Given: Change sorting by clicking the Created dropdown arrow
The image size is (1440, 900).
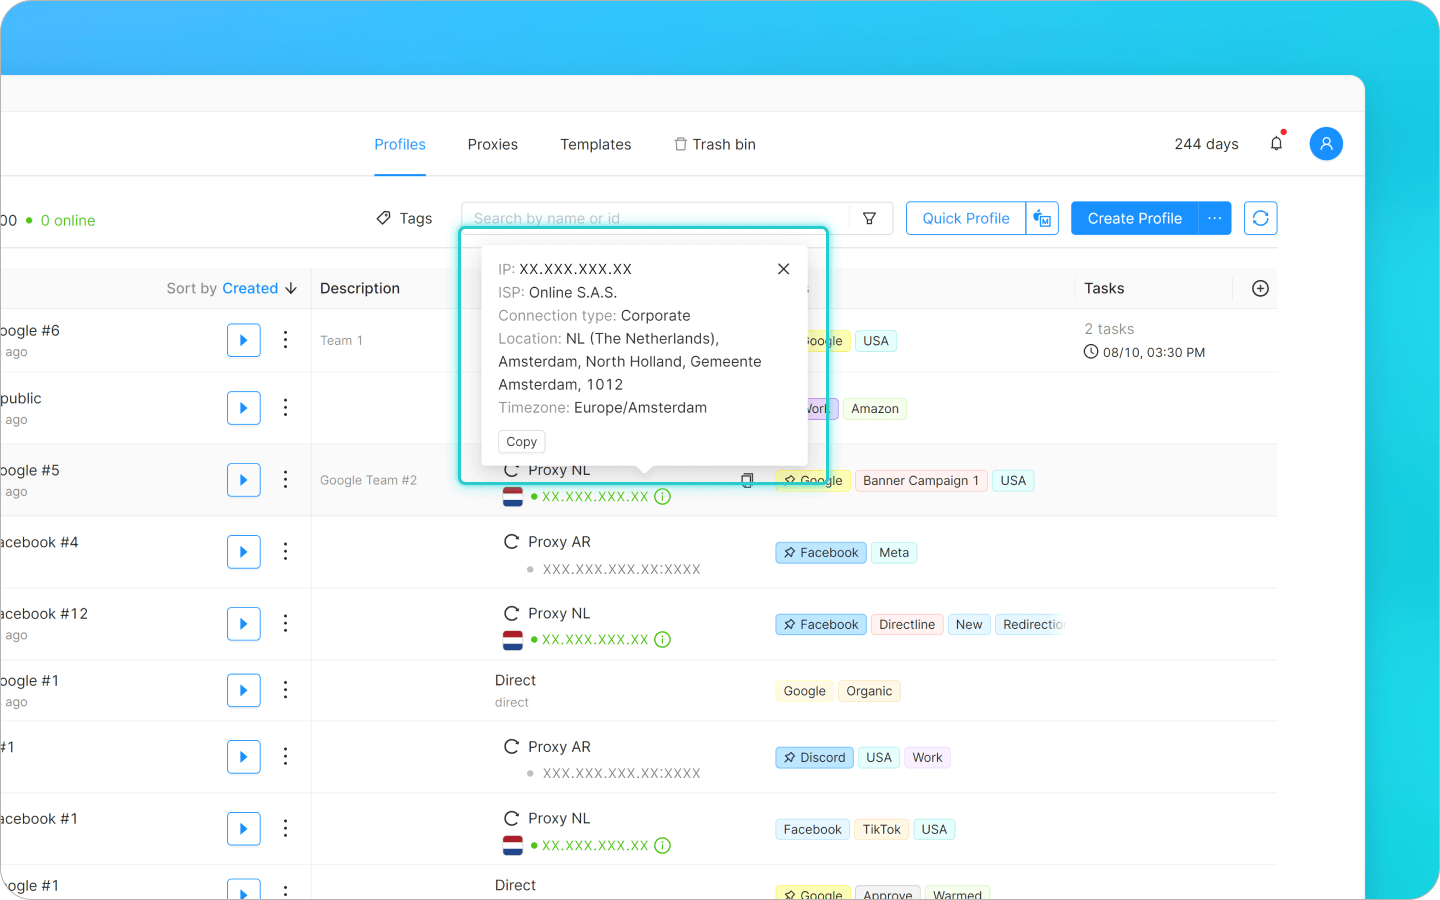Looking at the screenshot, I should [x=293, y=288].
